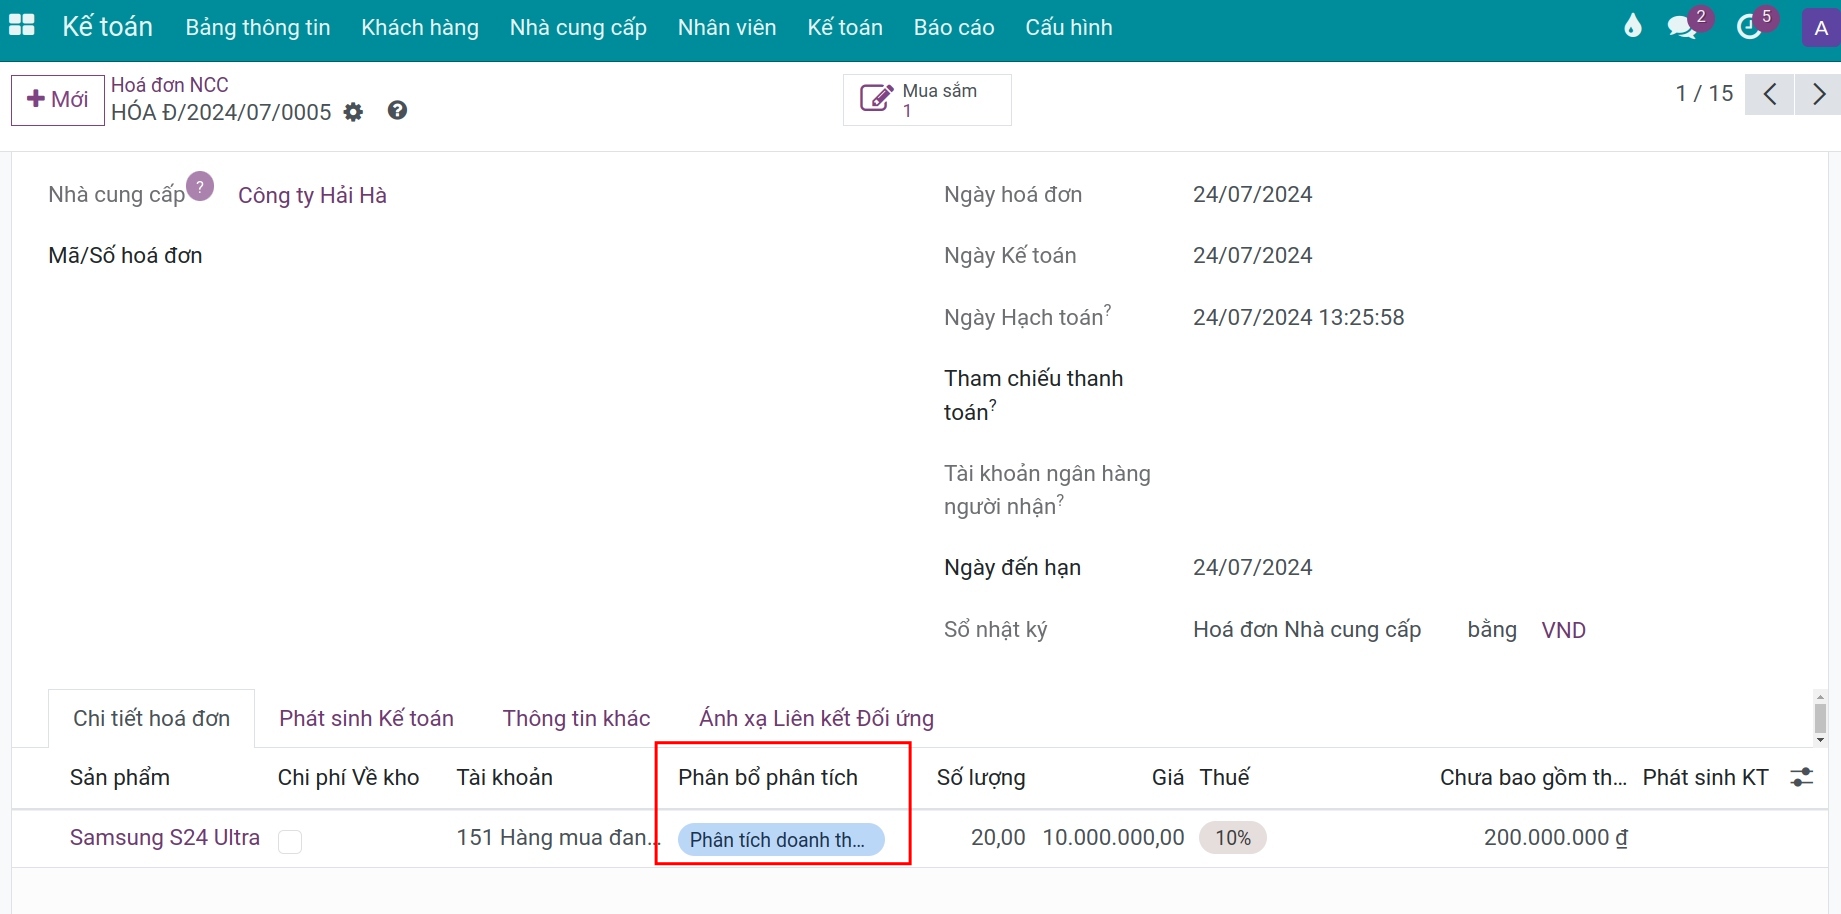Switch to the Thông tin khác tab
Viewport: 1841px width, 914px height.
(x=576, y=718)
